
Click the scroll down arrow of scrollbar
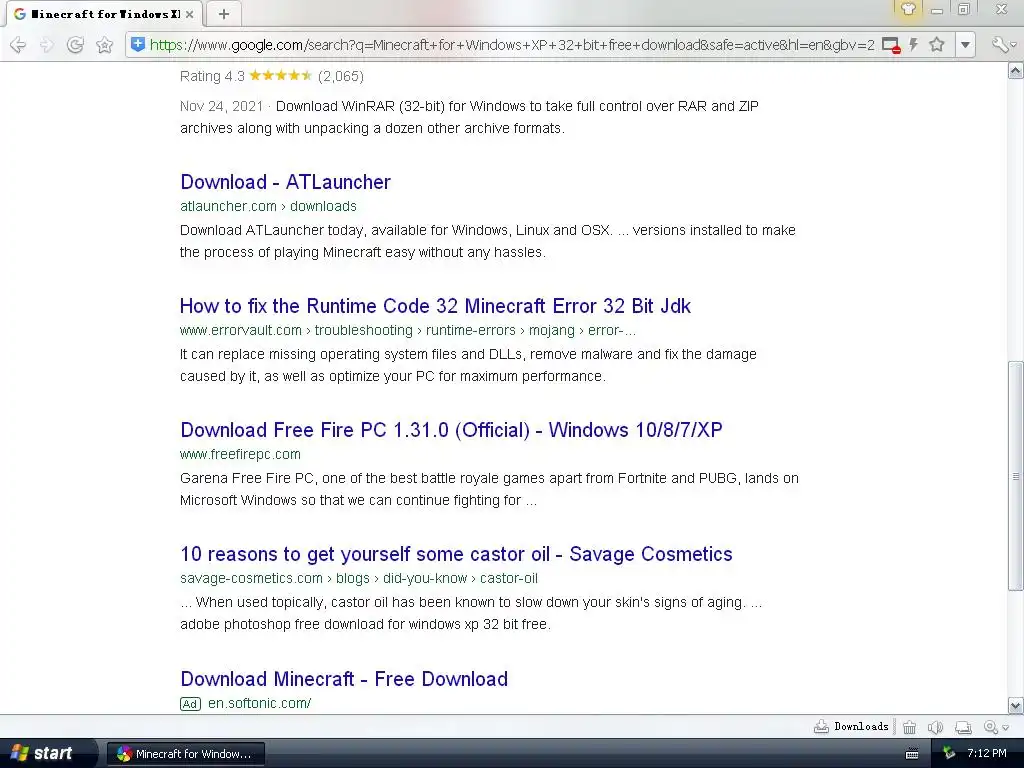(x=1016, y=705)
